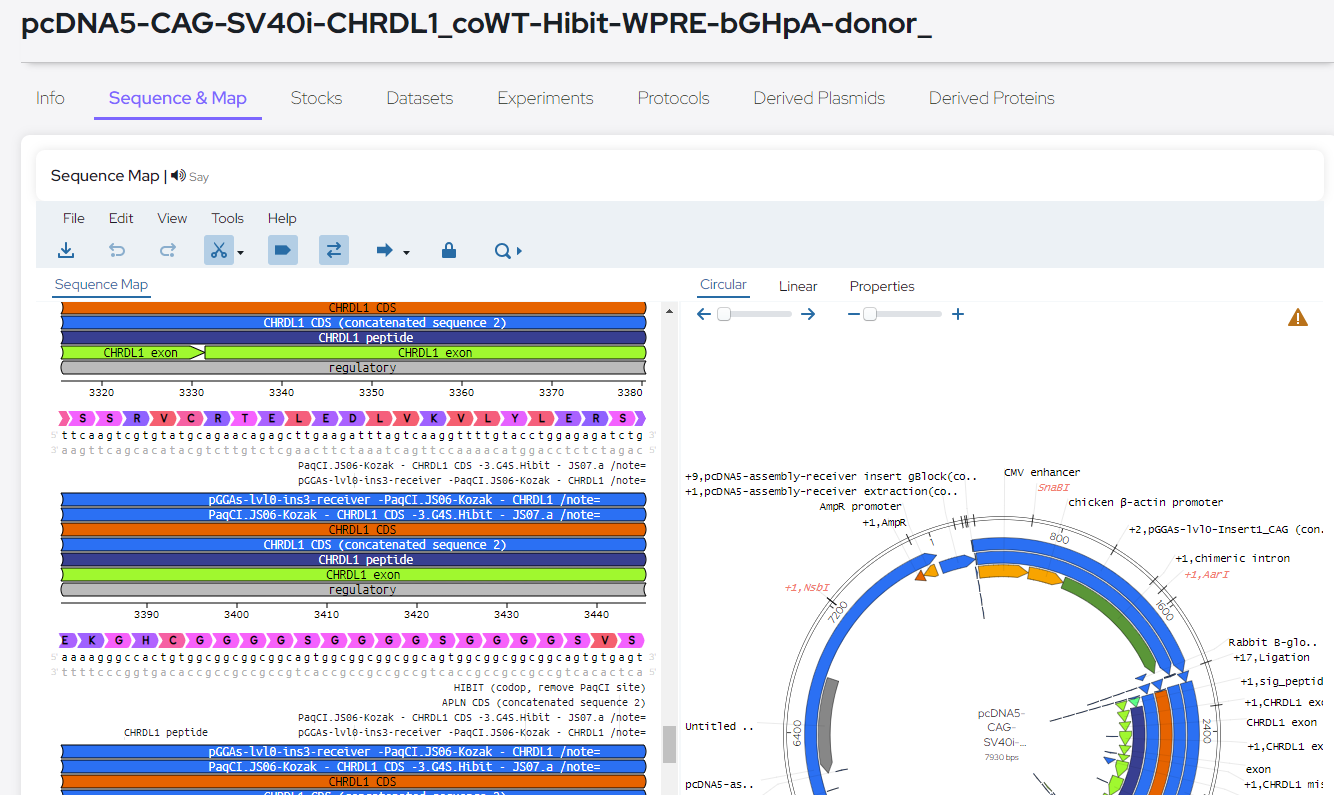Click the zoom slider handle
1334x795 pixels.
pos(870,314)
